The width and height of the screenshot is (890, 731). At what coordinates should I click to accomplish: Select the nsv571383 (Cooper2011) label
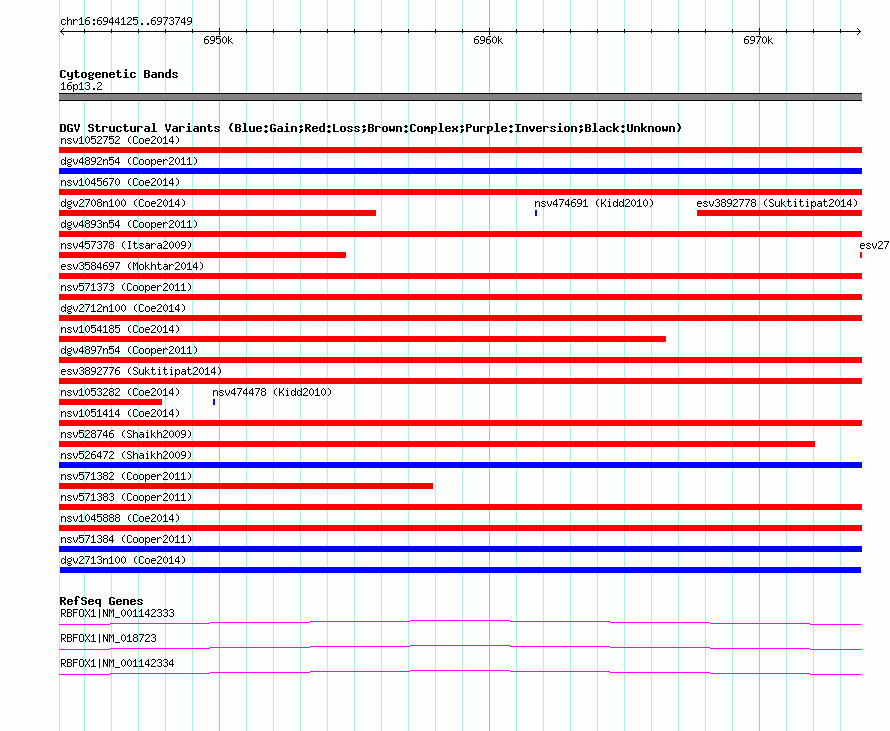coord(126,497)
